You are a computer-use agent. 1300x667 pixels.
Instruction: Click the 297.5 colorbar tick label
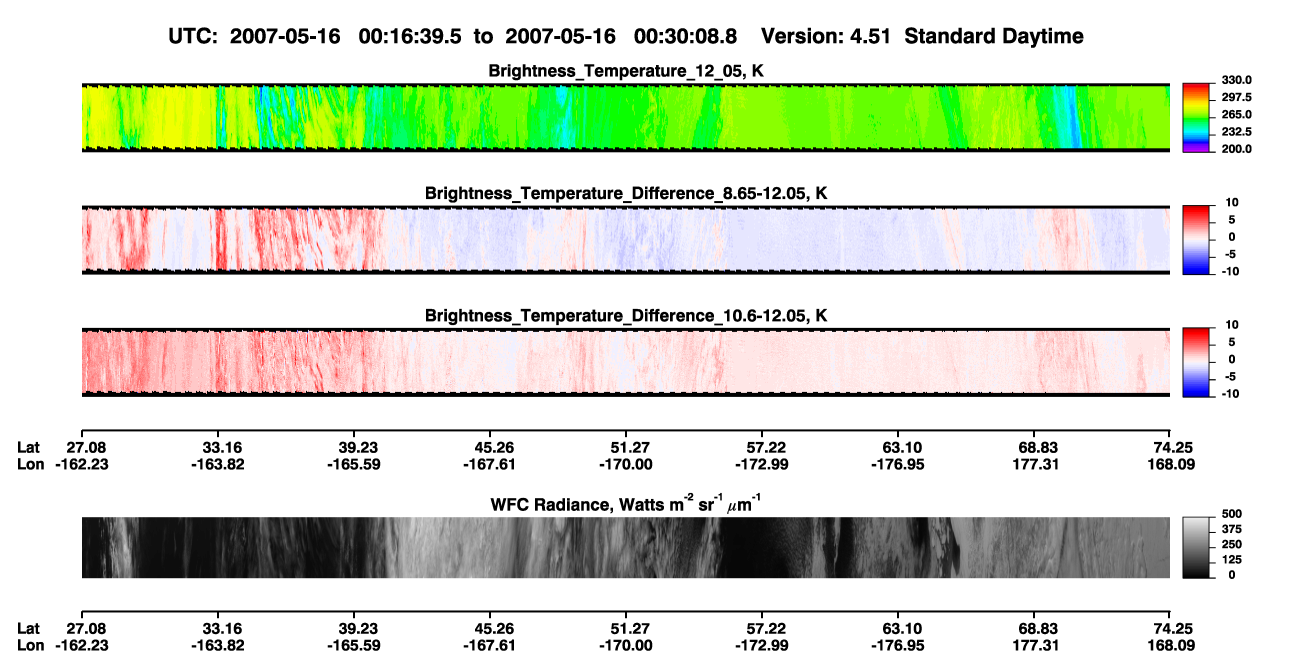point(1238,97)
